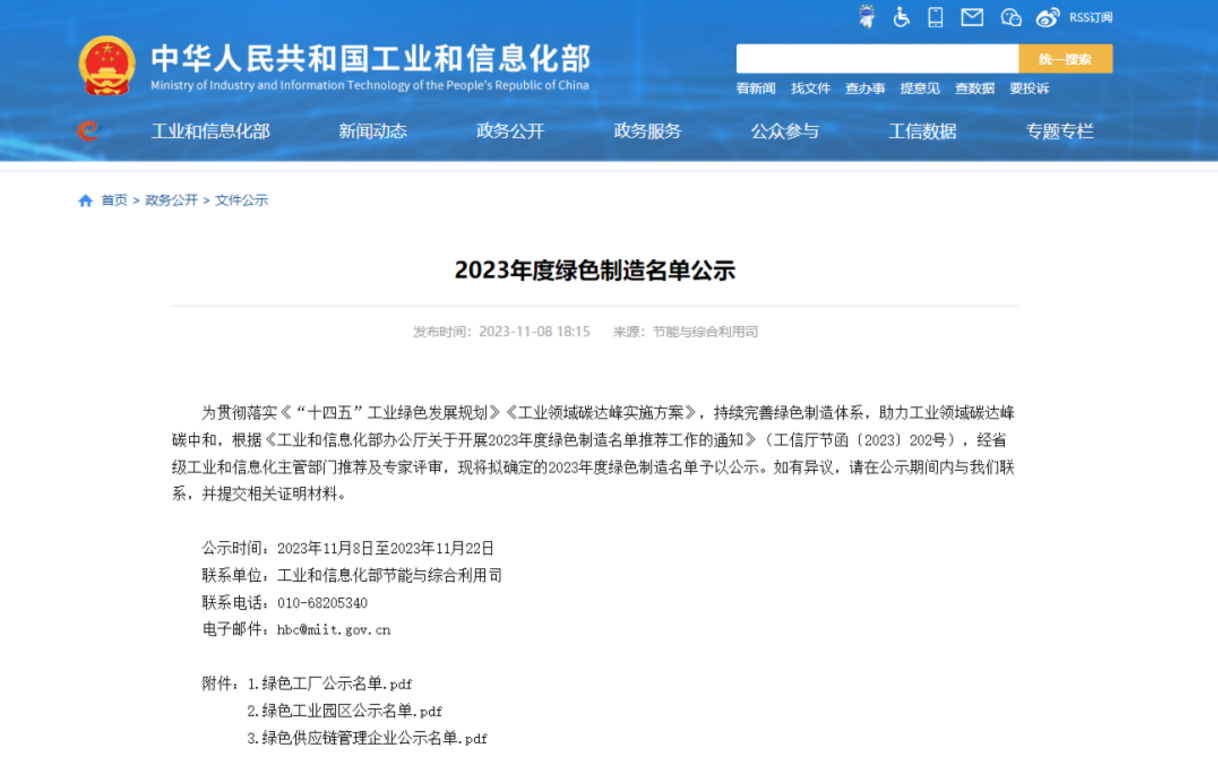Click the 要投诉 quick link
The width and height of the screenshot is (1218, 762).
(x=1029, y=88)
